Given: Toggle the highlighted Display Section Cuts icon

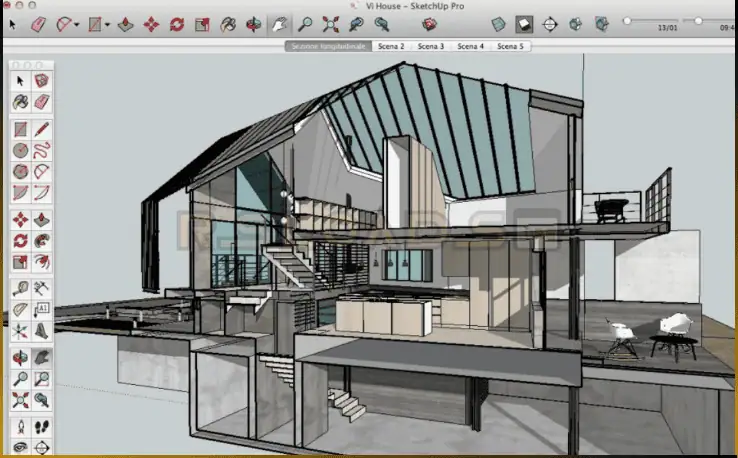Looking at the screenshot, I should click(x=524, y=24).
